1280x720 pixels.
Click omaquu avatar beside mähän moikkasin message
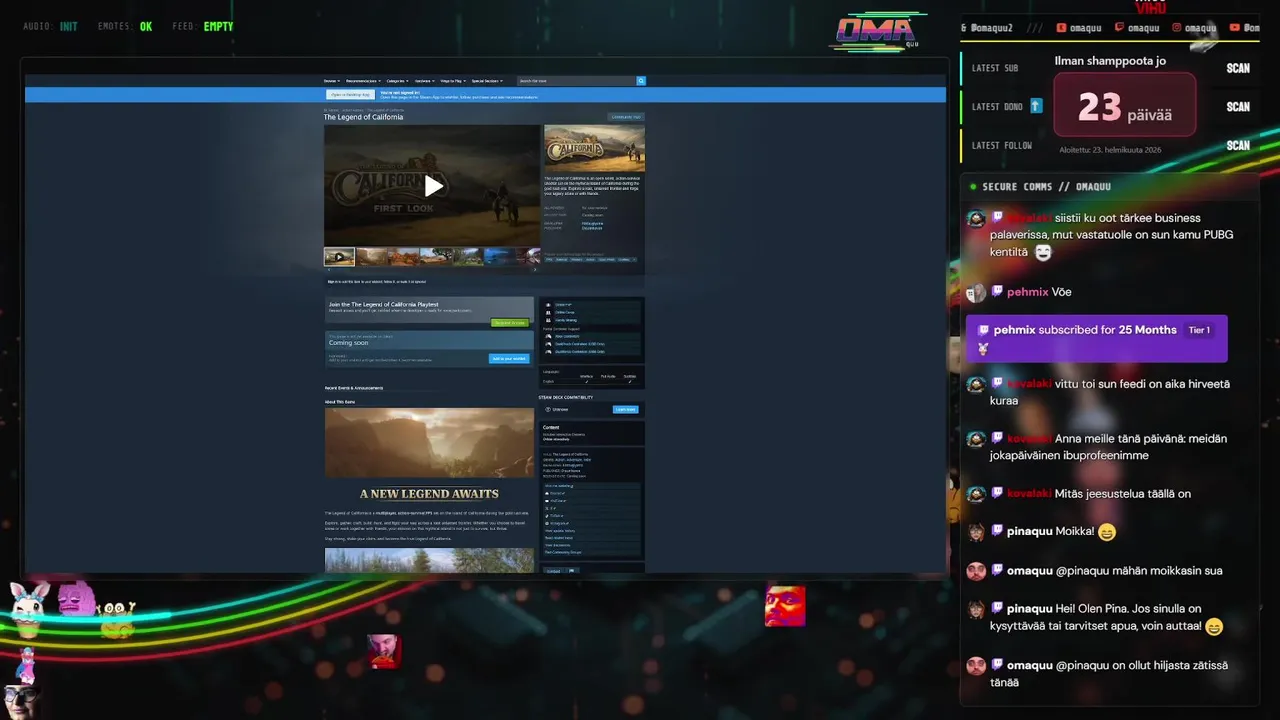point(976,571)
